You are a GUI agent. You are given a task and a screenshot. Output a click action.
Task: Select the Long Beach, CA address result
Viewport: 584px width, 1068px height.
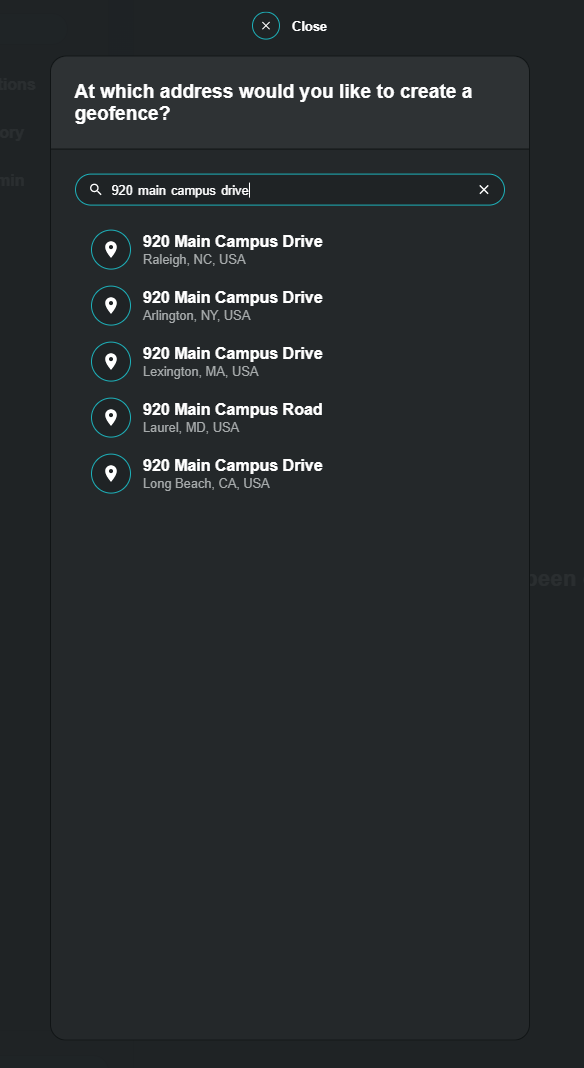[x=232, y=473]
